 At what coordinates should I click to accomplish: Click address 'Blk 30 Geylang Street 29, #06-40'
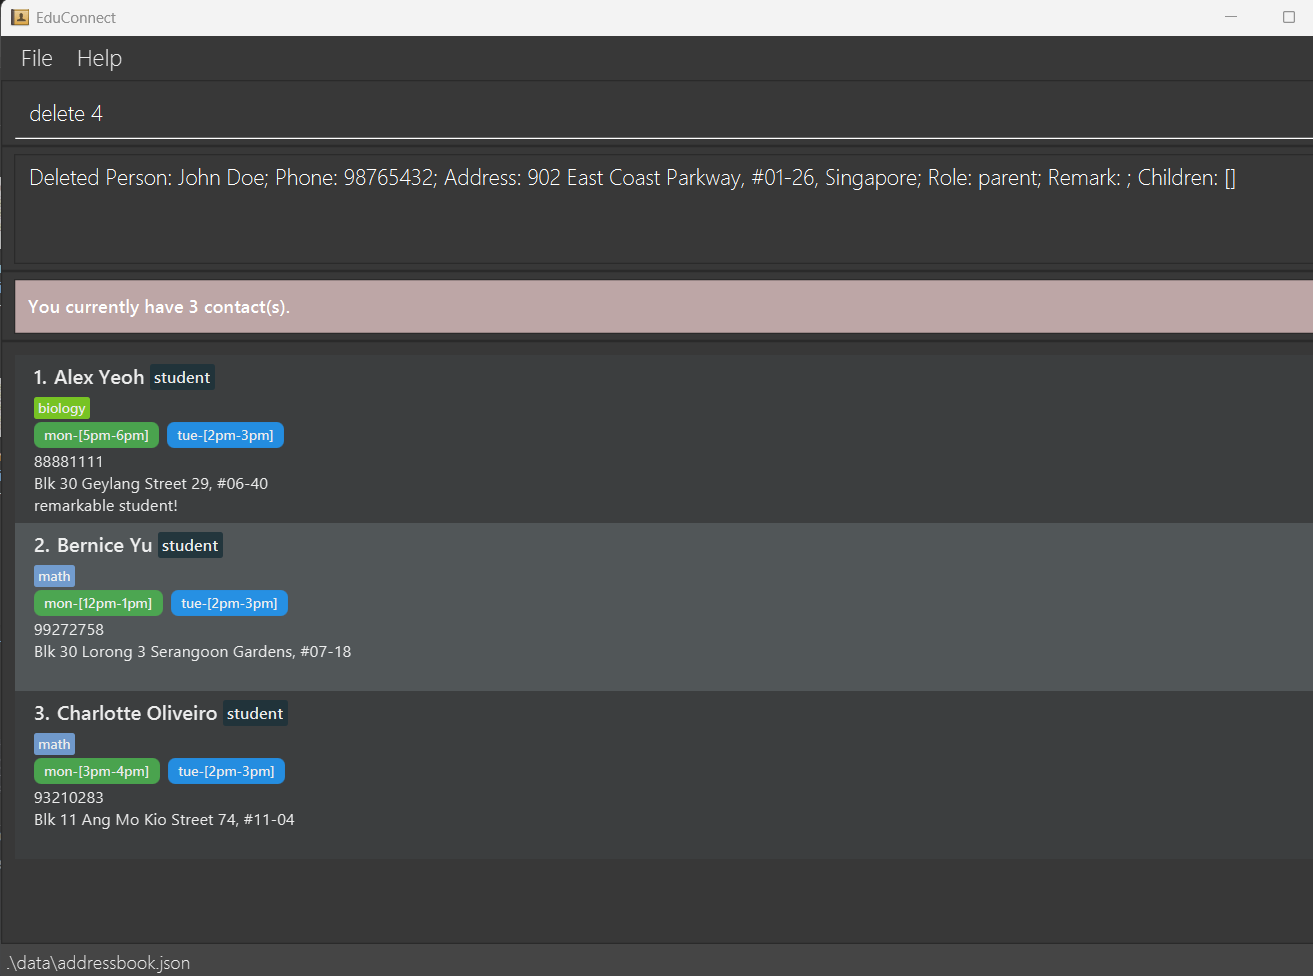[151, 484]
